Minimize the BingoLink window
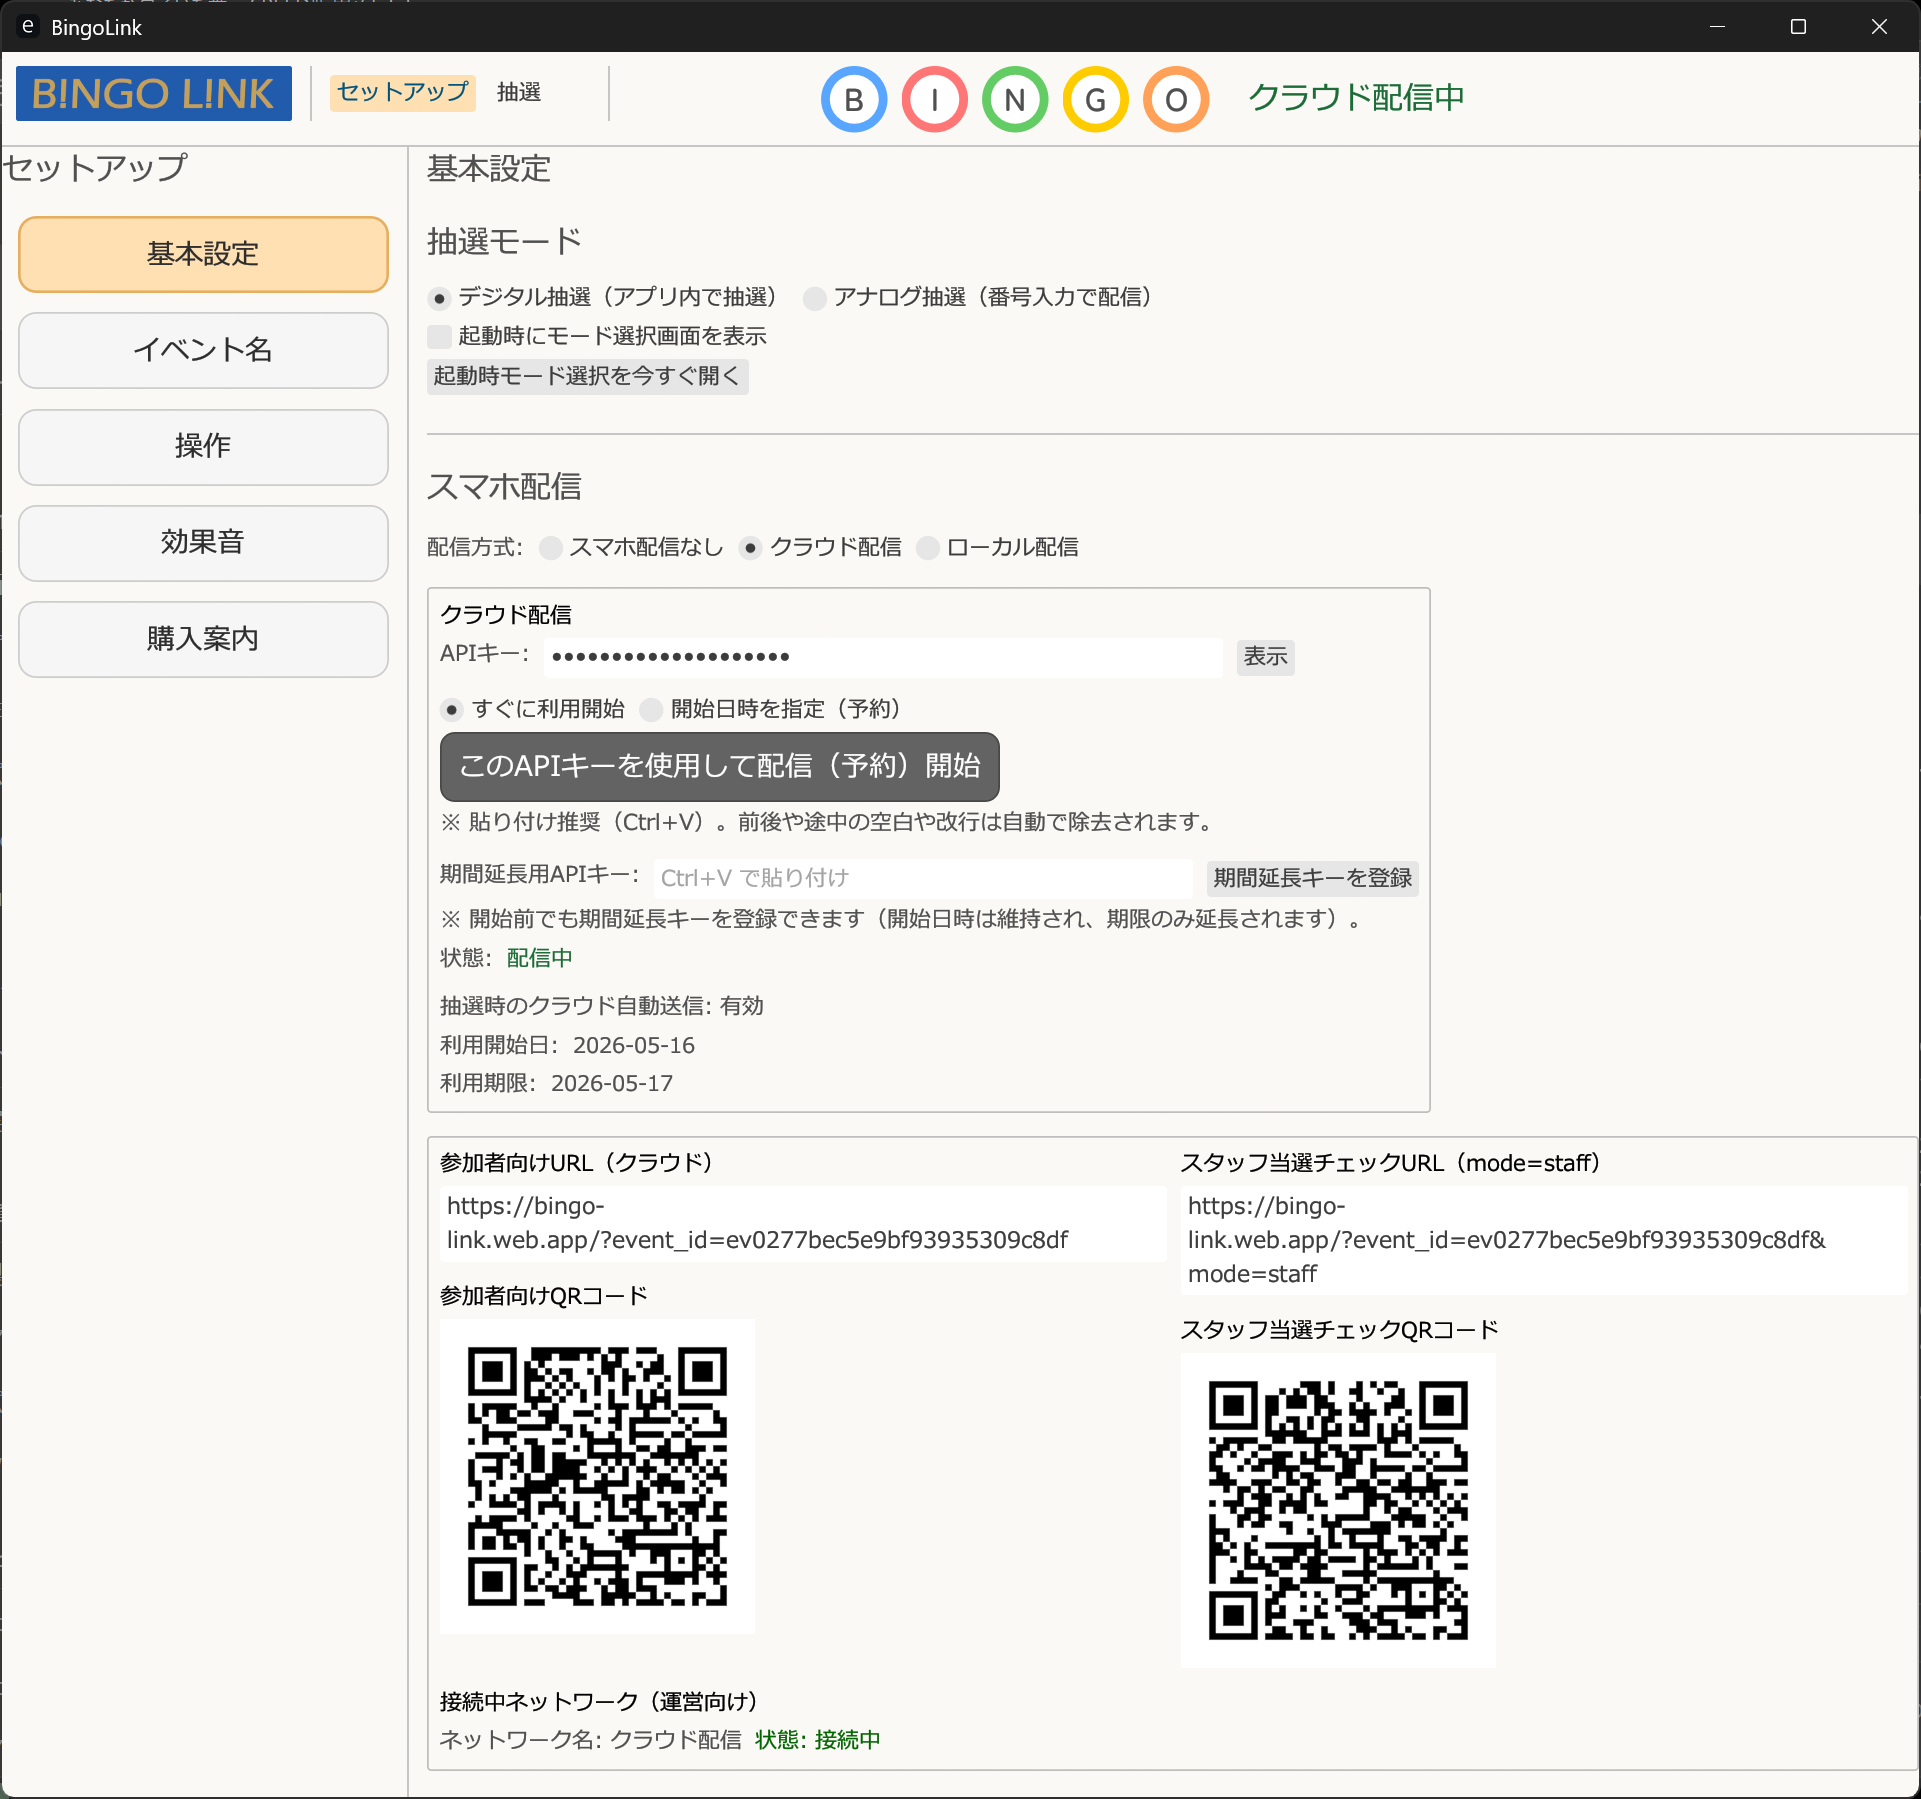1921x1799 pixels. 1718,27
